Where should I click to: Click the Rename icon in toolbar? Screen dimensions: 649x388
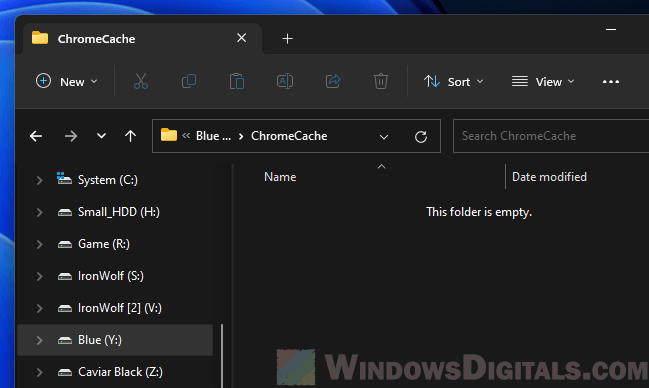(x=285, y=81)
